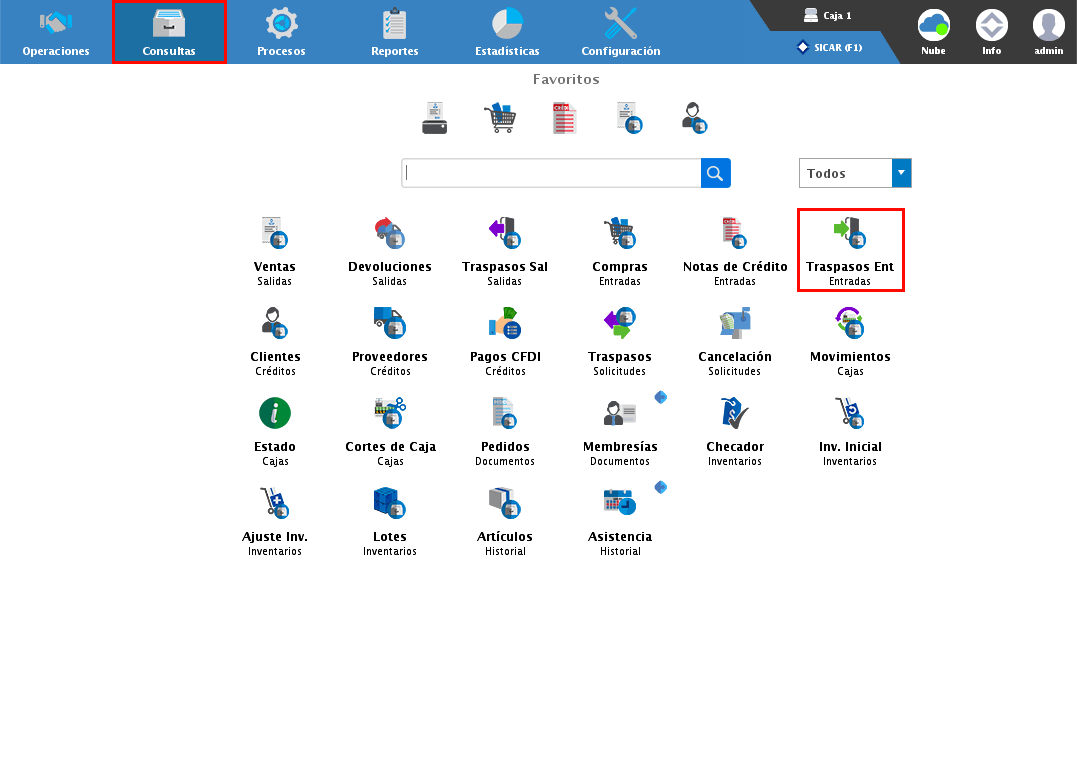Viewport: 1077px width, 768px height.
Task: Open Notas de Crédito query
Action: click(734, 234)
